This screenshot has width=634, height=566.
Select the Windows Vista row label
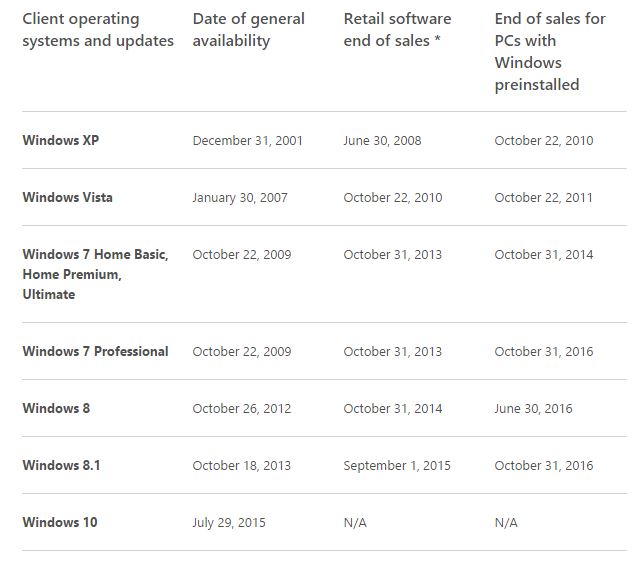pyautogui.click(x=68, y=197)
